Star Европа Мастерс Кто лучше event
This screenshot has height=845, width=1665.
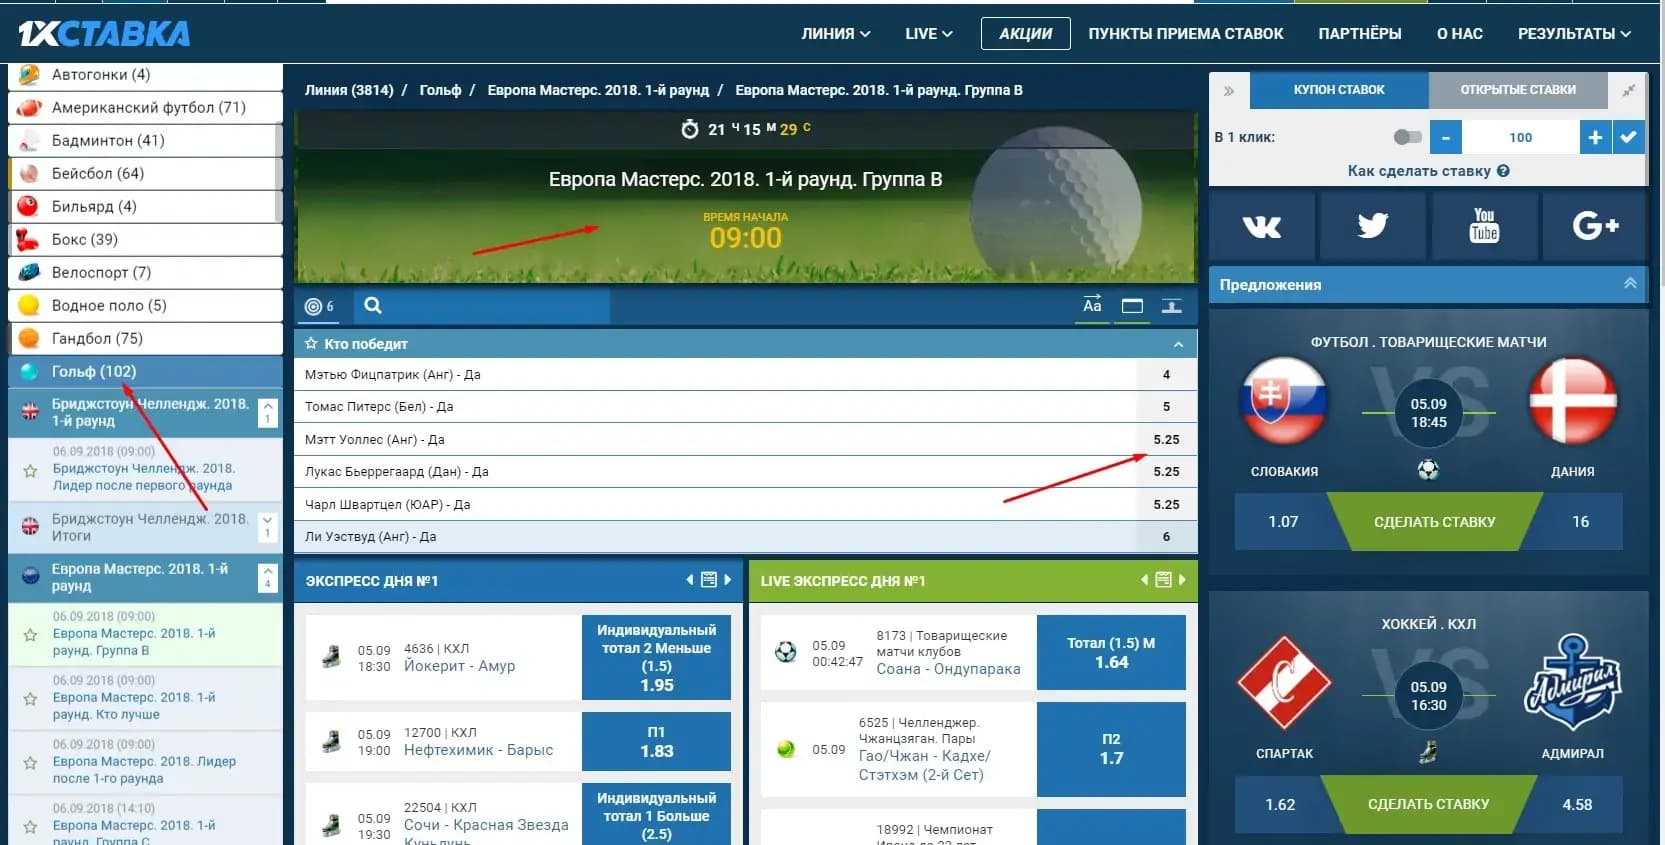pyautogui.click(x=30, y=699)
